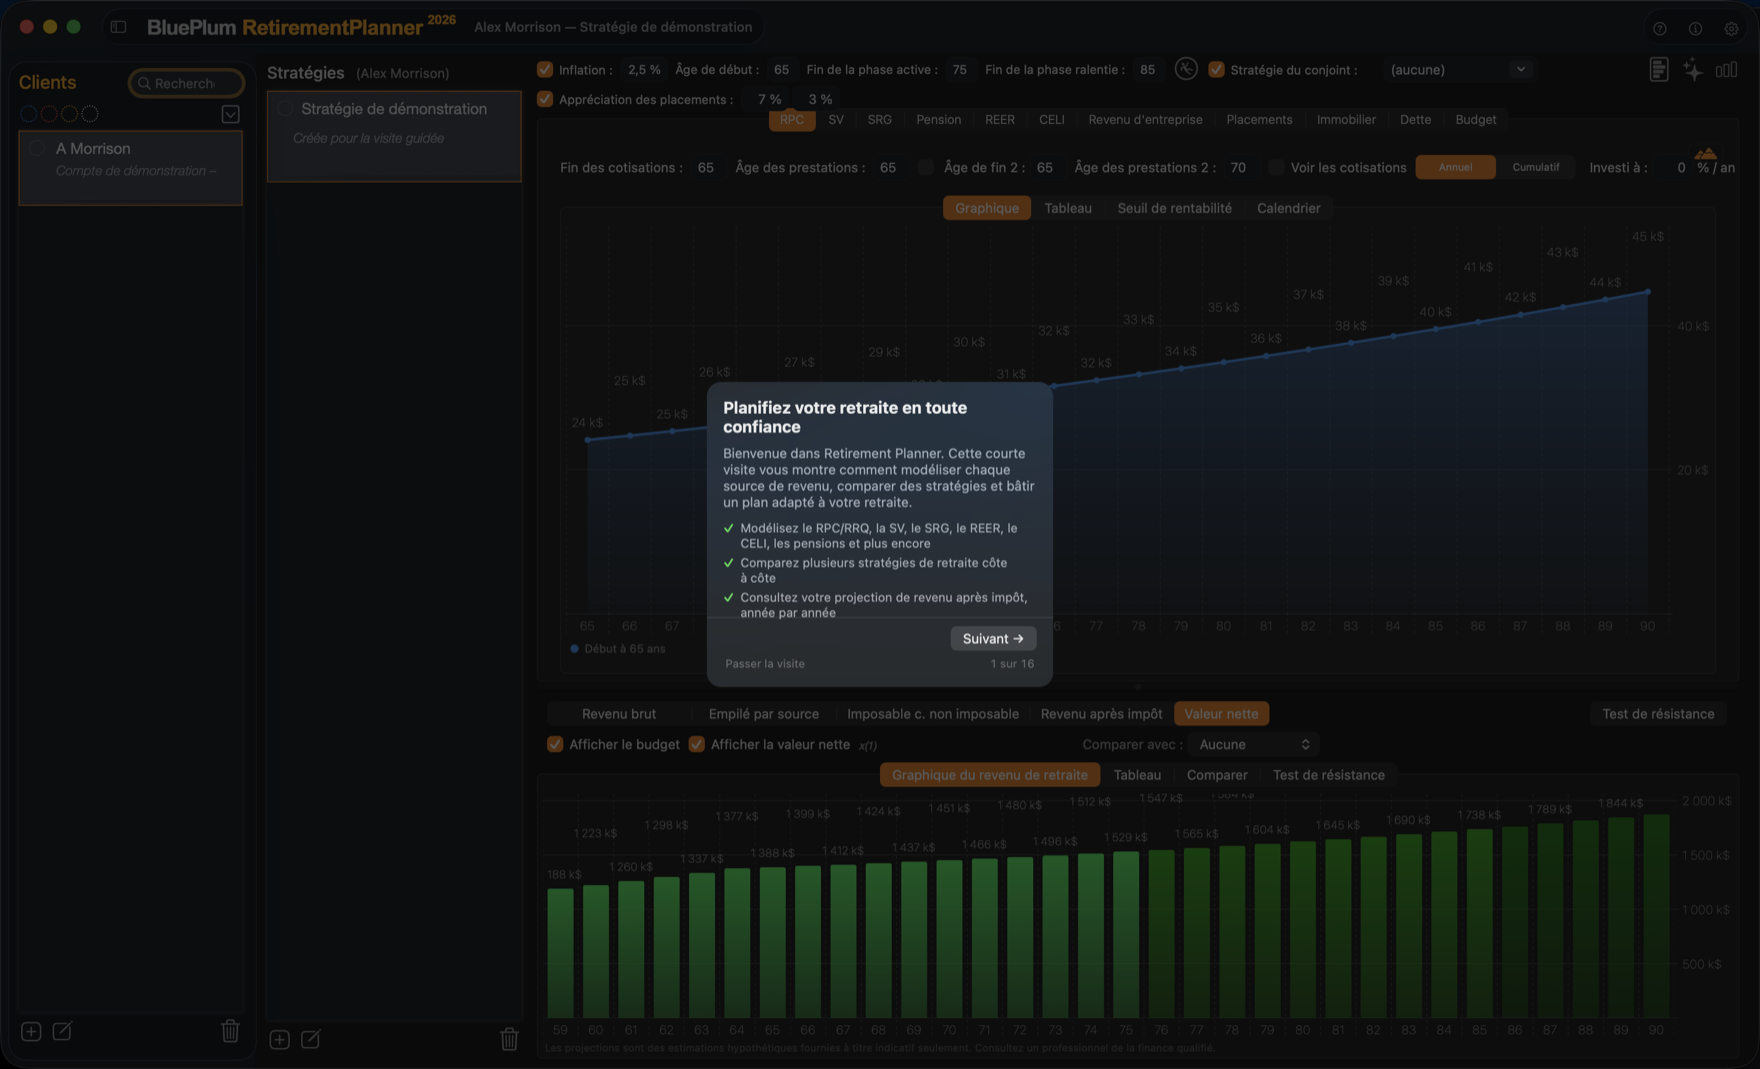This screenshot has width=1760, height=1069.
Task: Enable the Âge de fin 2 checkbox
Action: coord(926,168)
